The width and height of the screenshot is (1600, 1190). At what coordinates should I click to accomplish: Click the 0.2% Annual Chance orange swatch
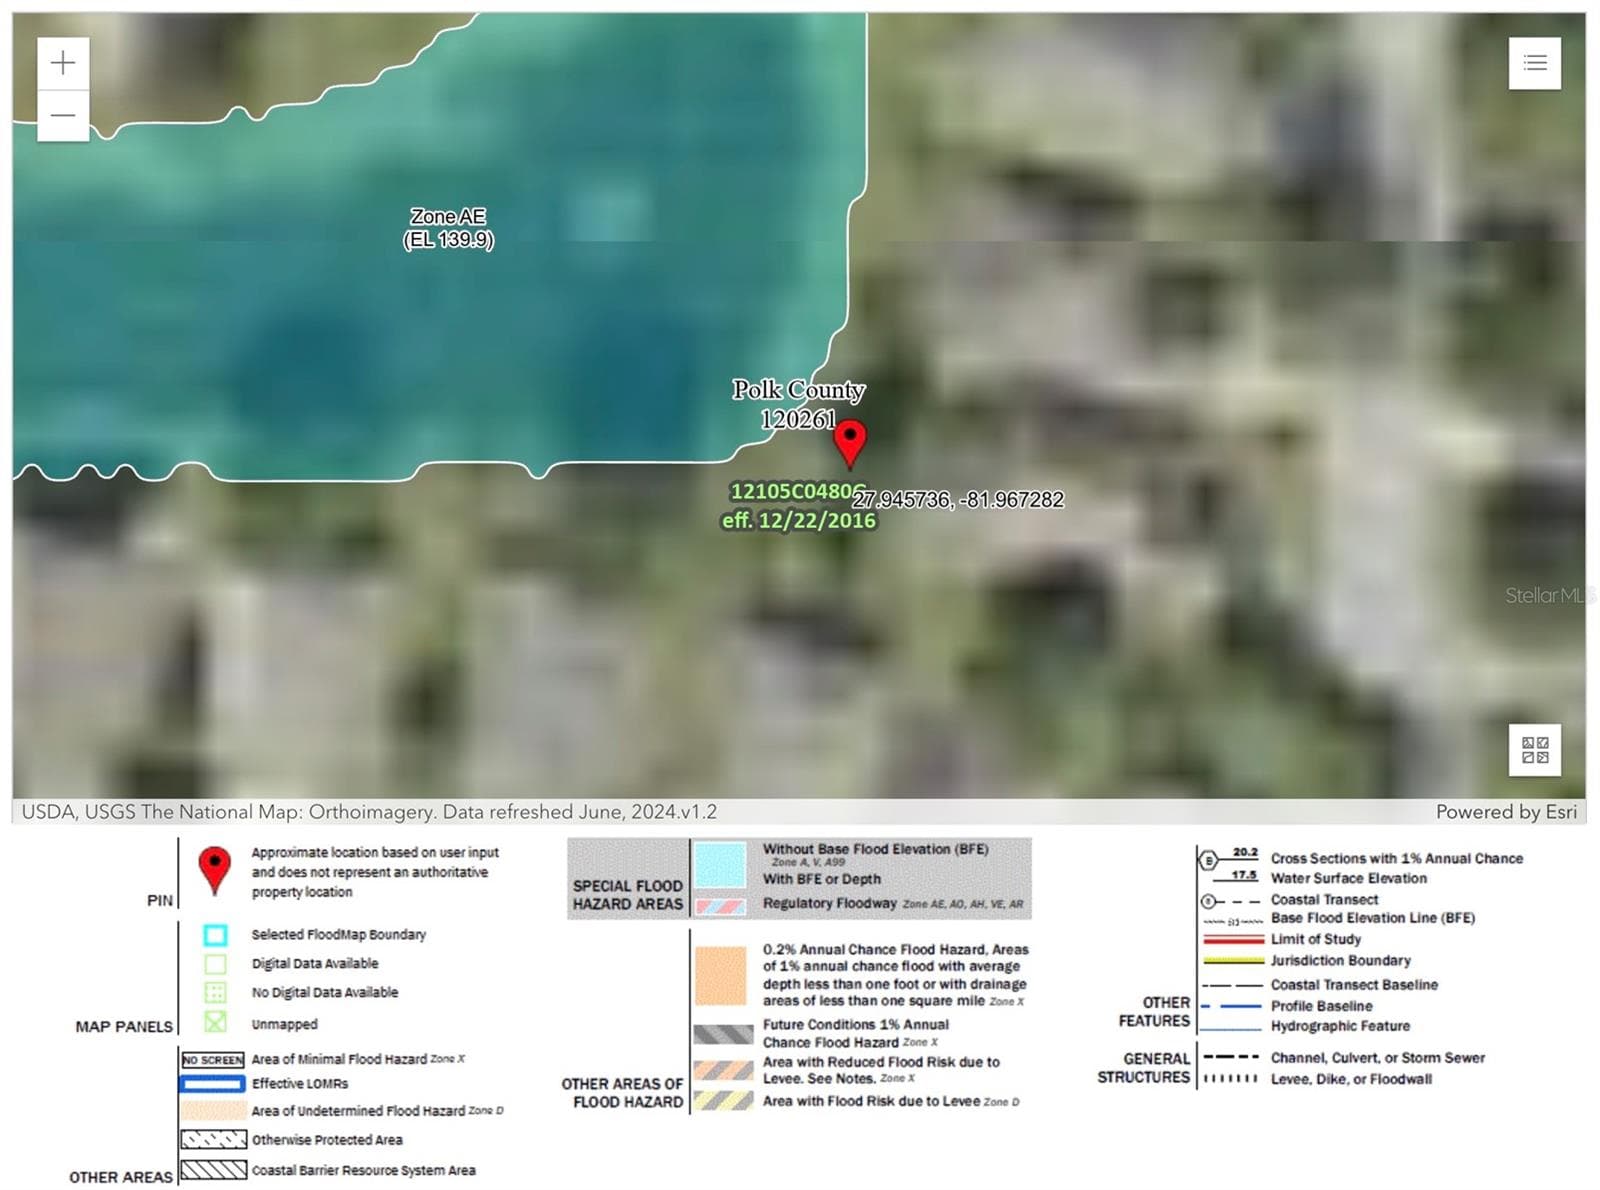(x=720, y=975)
